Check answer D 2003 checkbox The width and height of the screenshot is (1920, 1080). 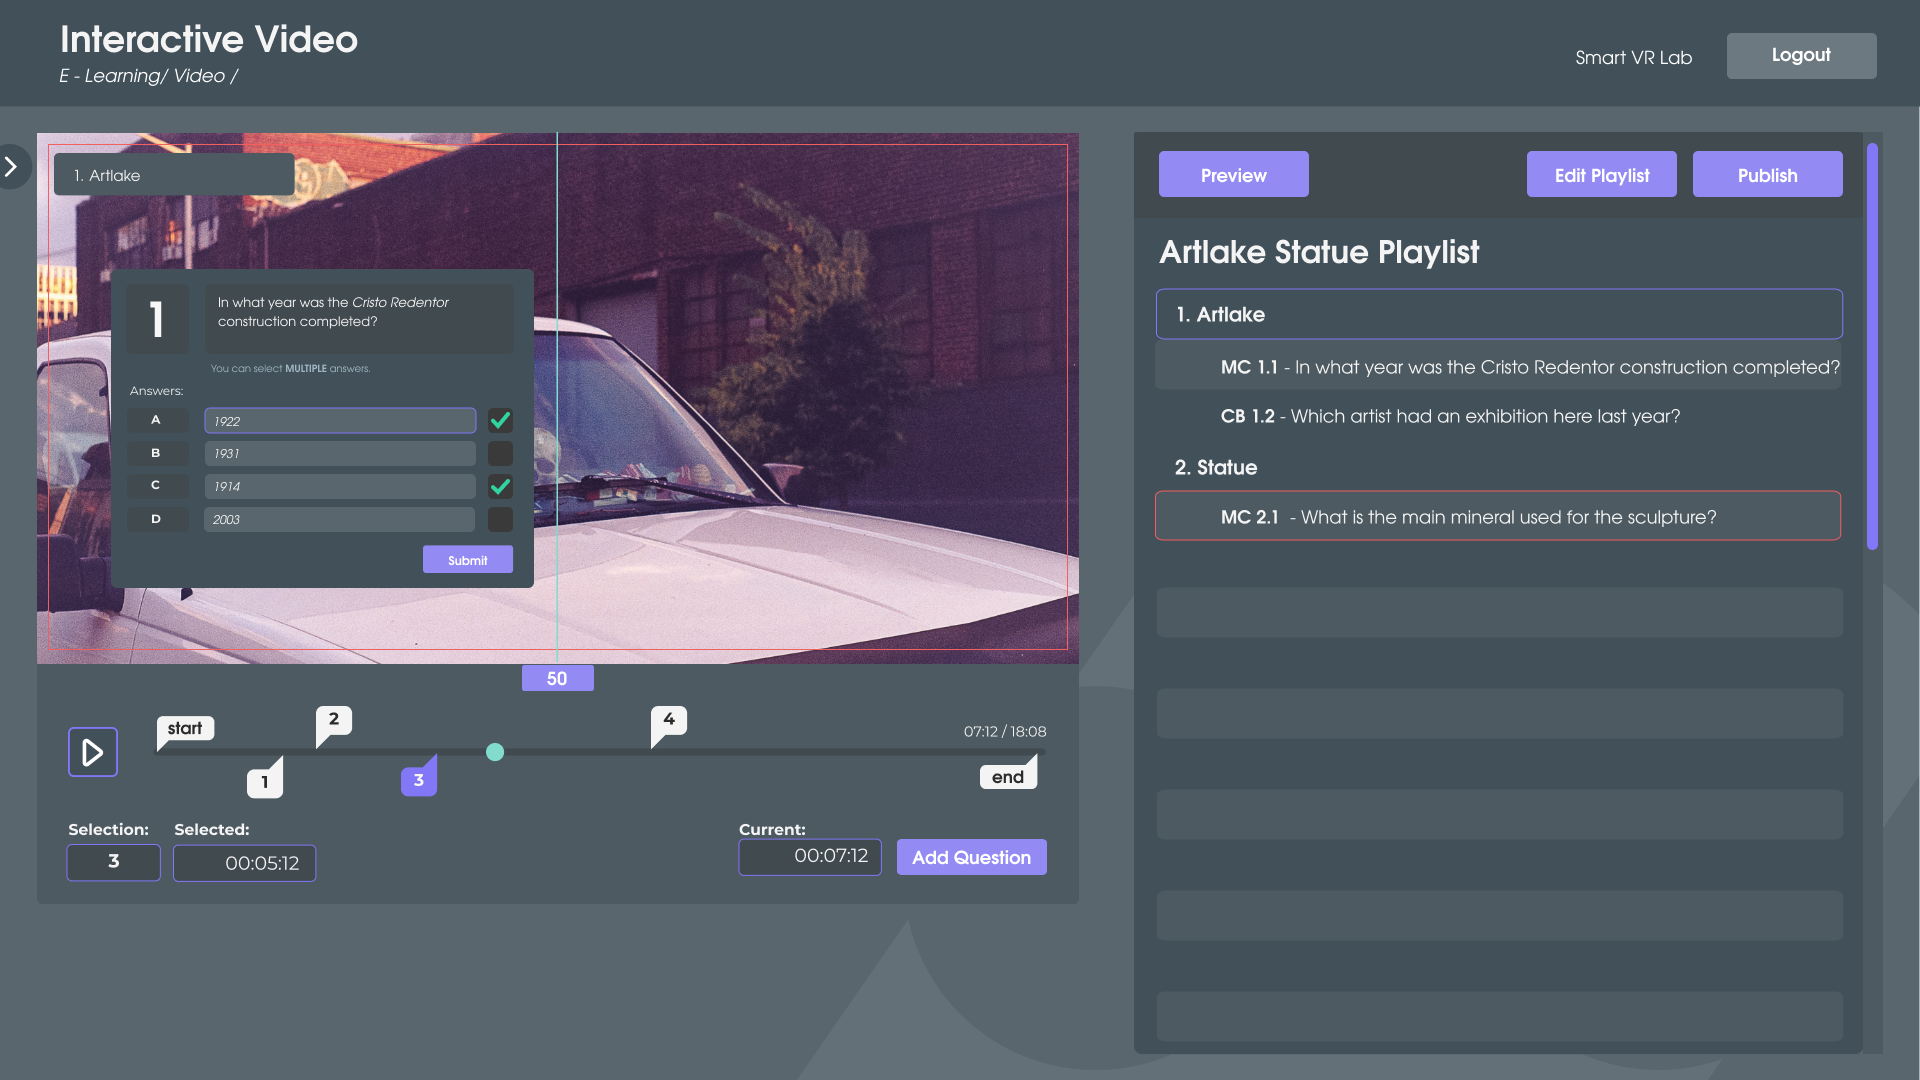coord(500,519)
